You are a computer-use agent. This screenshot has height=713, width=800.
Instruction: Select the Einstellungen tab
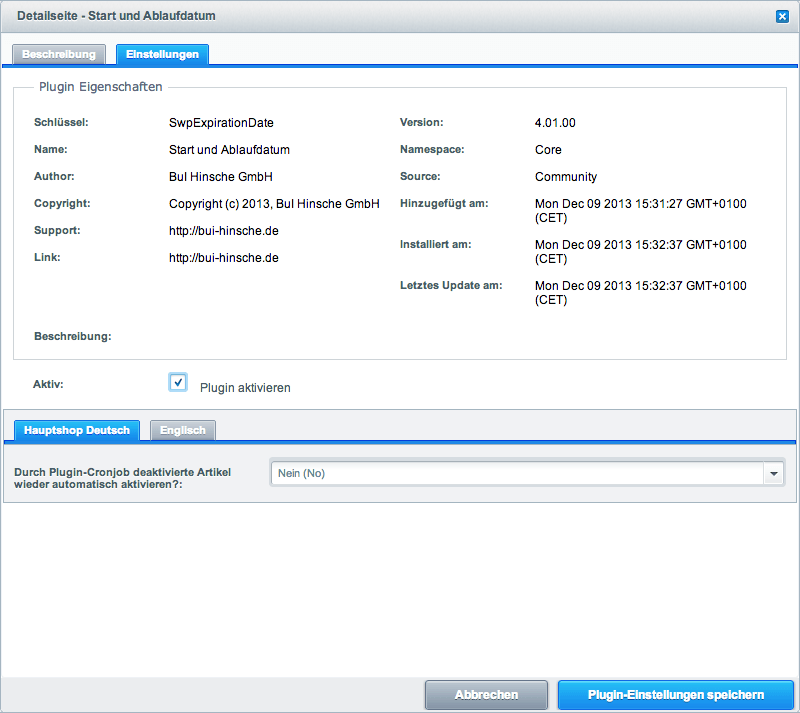(x=162, y=54)
